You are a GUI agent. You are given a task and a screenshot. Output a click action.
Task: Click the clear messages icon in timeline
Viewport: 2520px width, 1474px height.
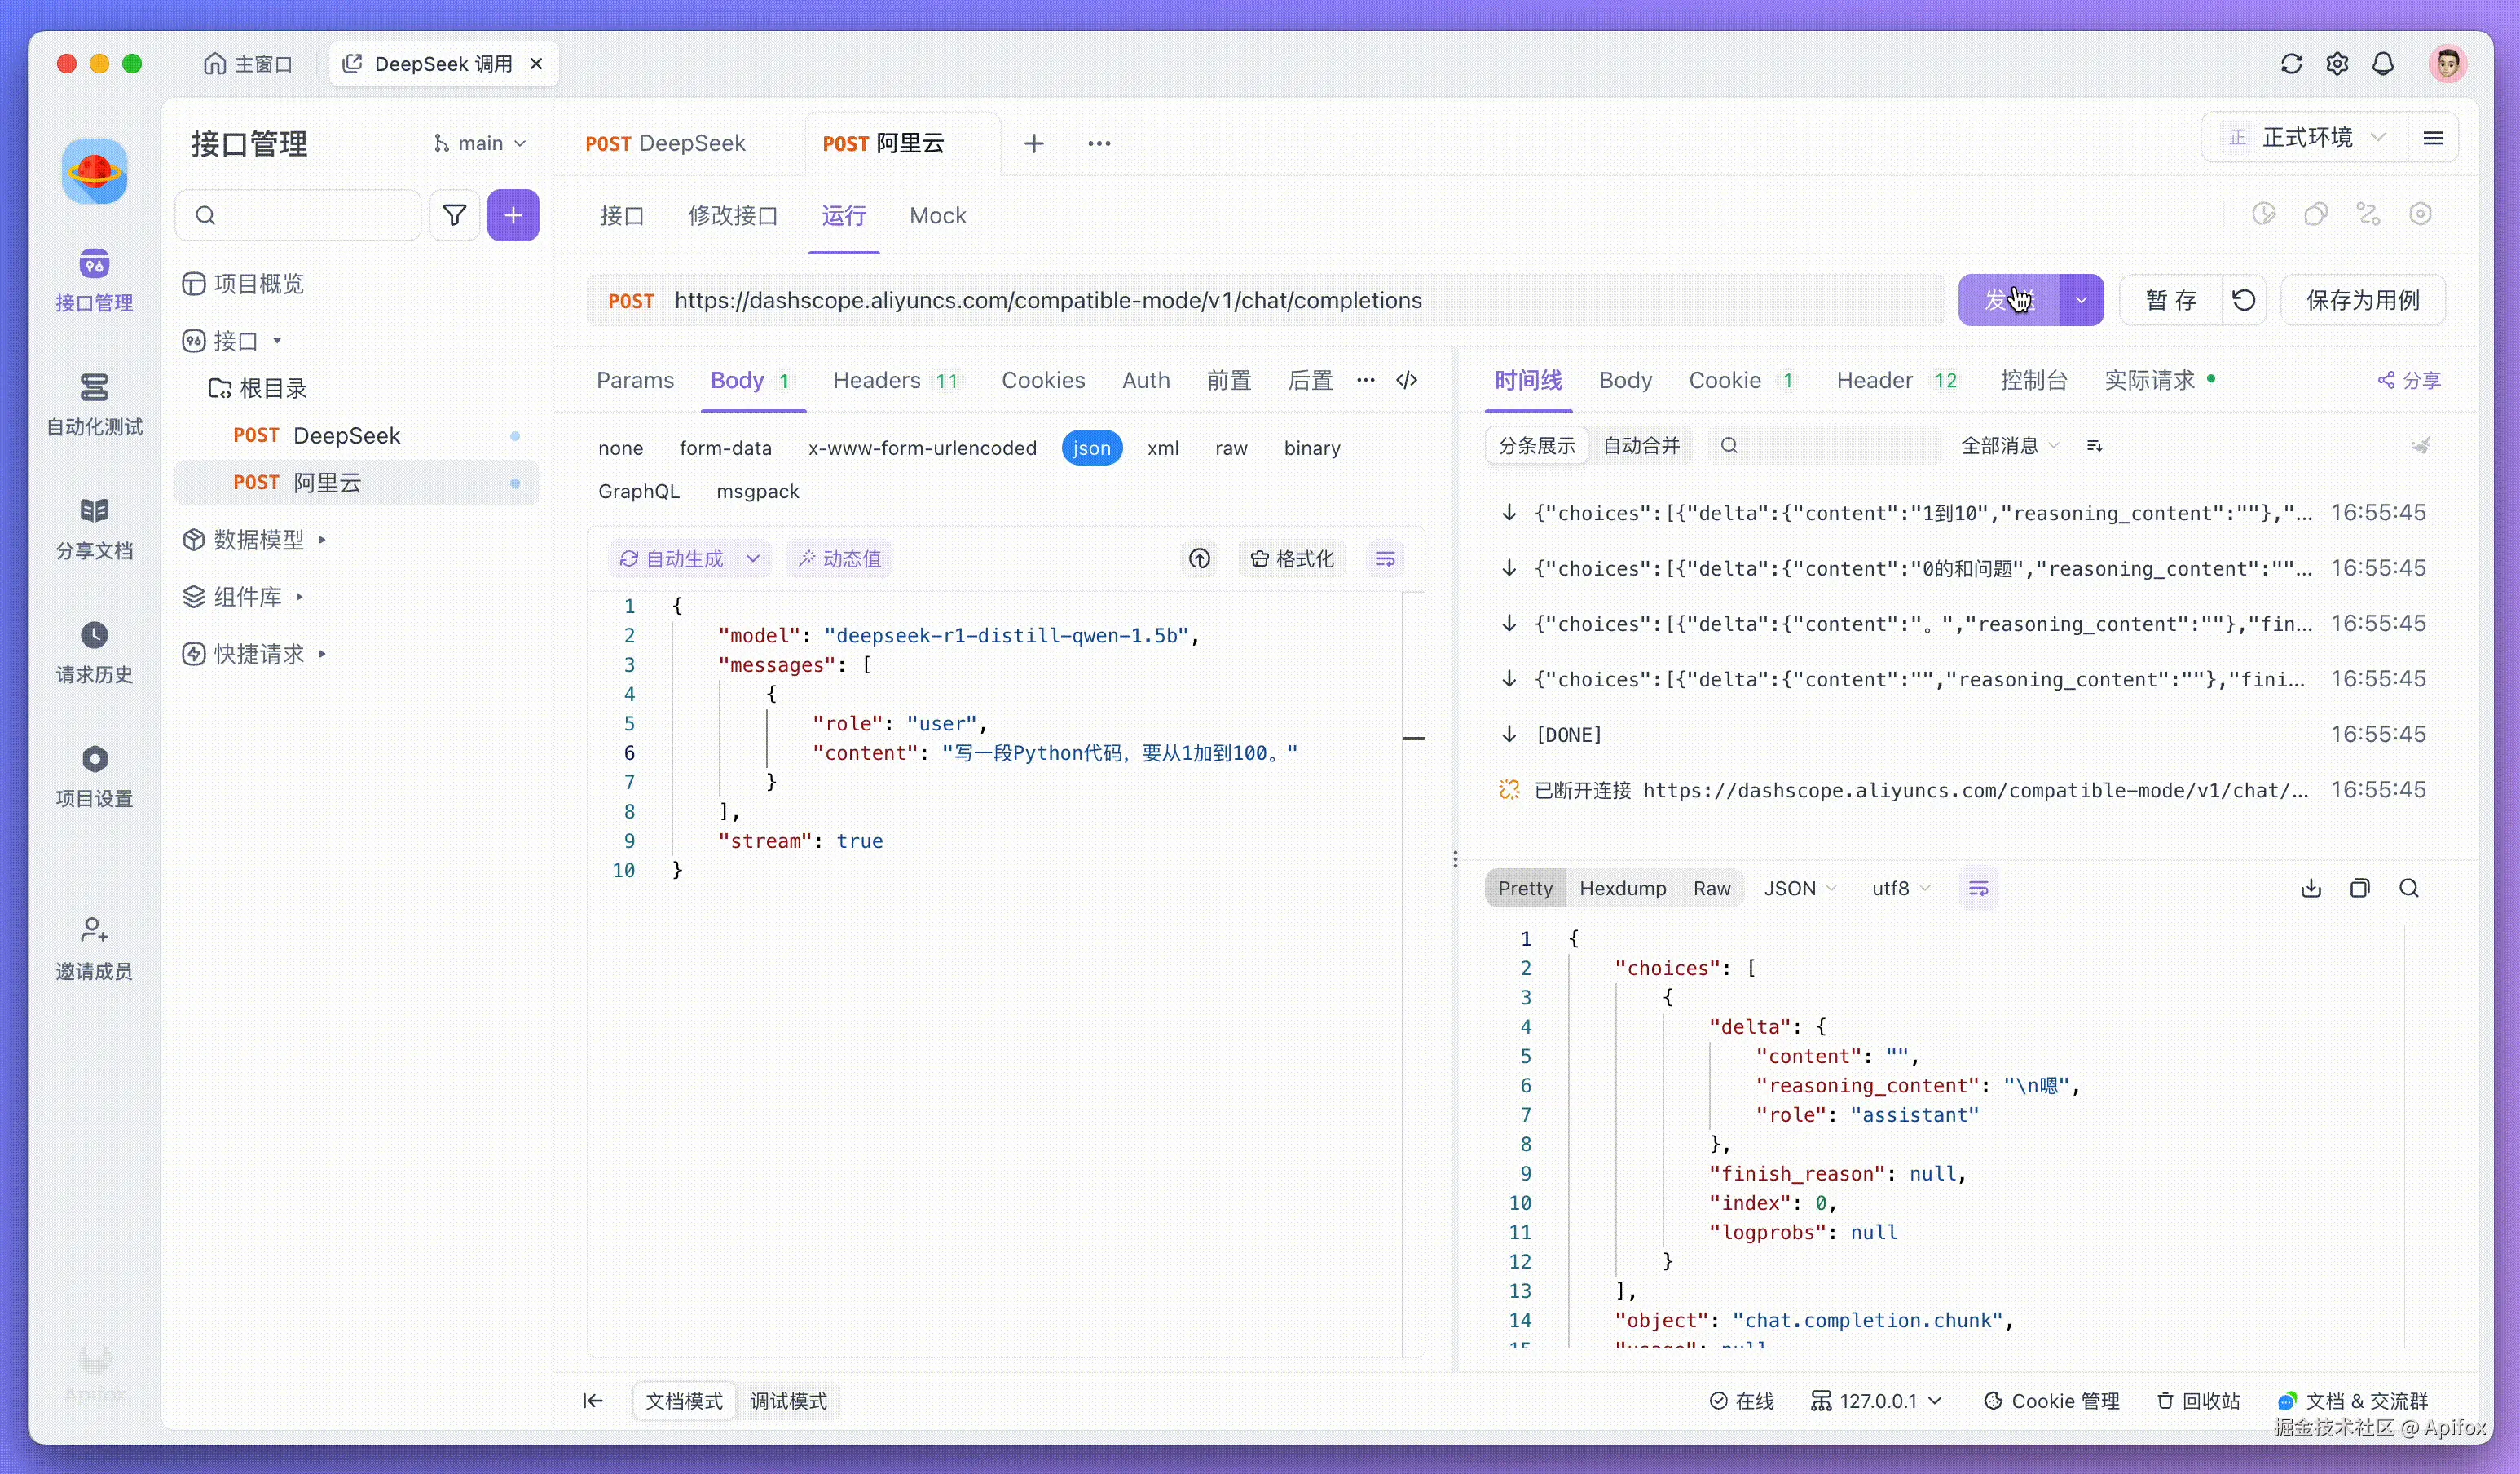point(2421,446)
